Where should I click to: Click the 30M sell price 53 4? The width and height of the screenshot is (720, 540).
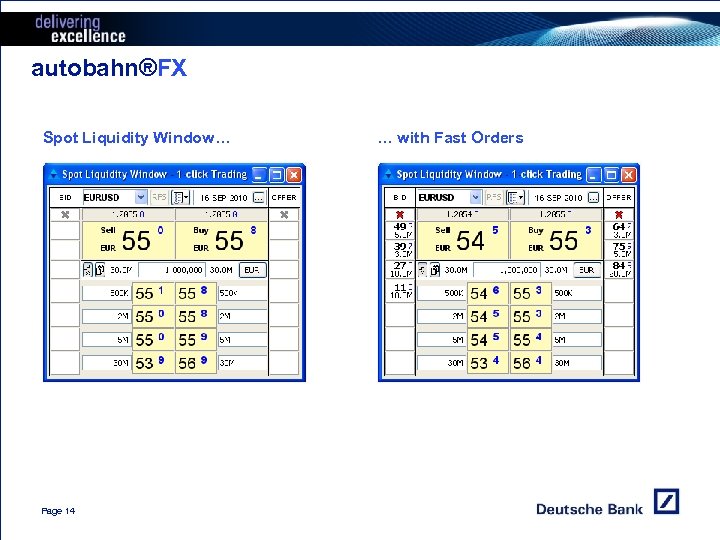tap(488, 363)
